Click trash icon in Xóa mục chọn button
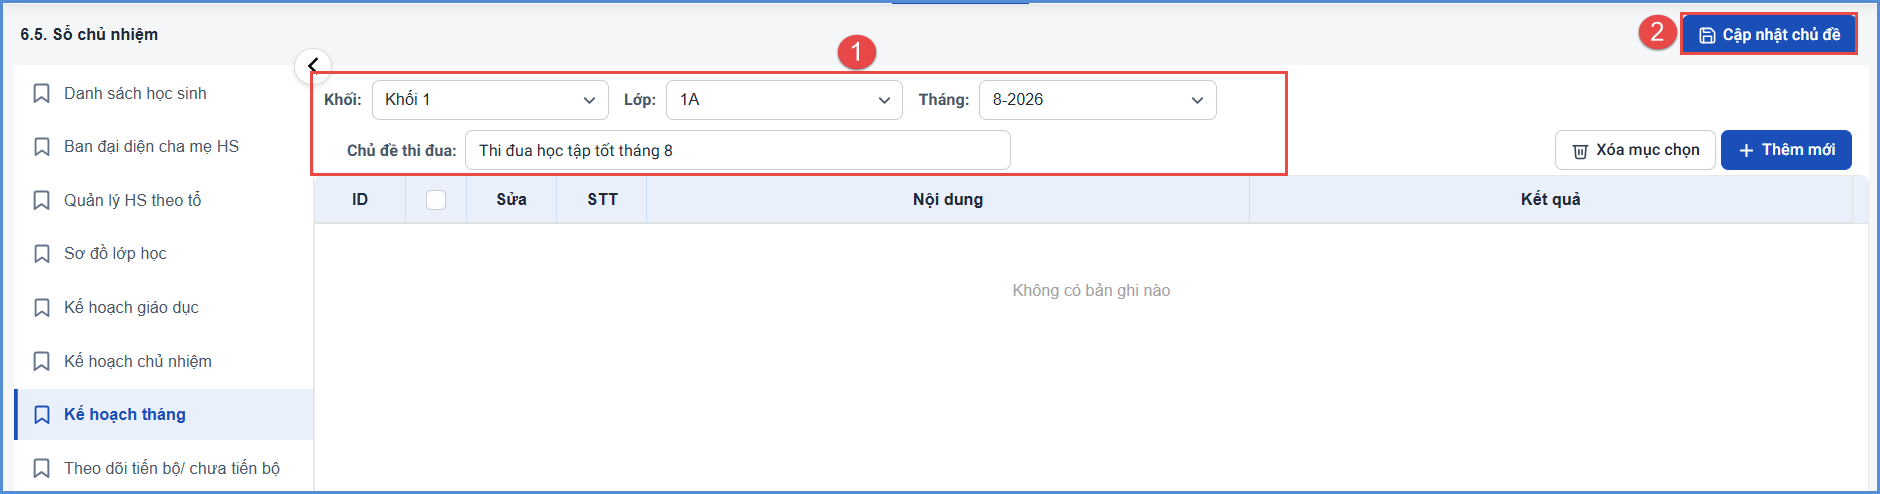Image resolution: width=1880 pixels, height=494 pixels. click(x=1580, y=151)
